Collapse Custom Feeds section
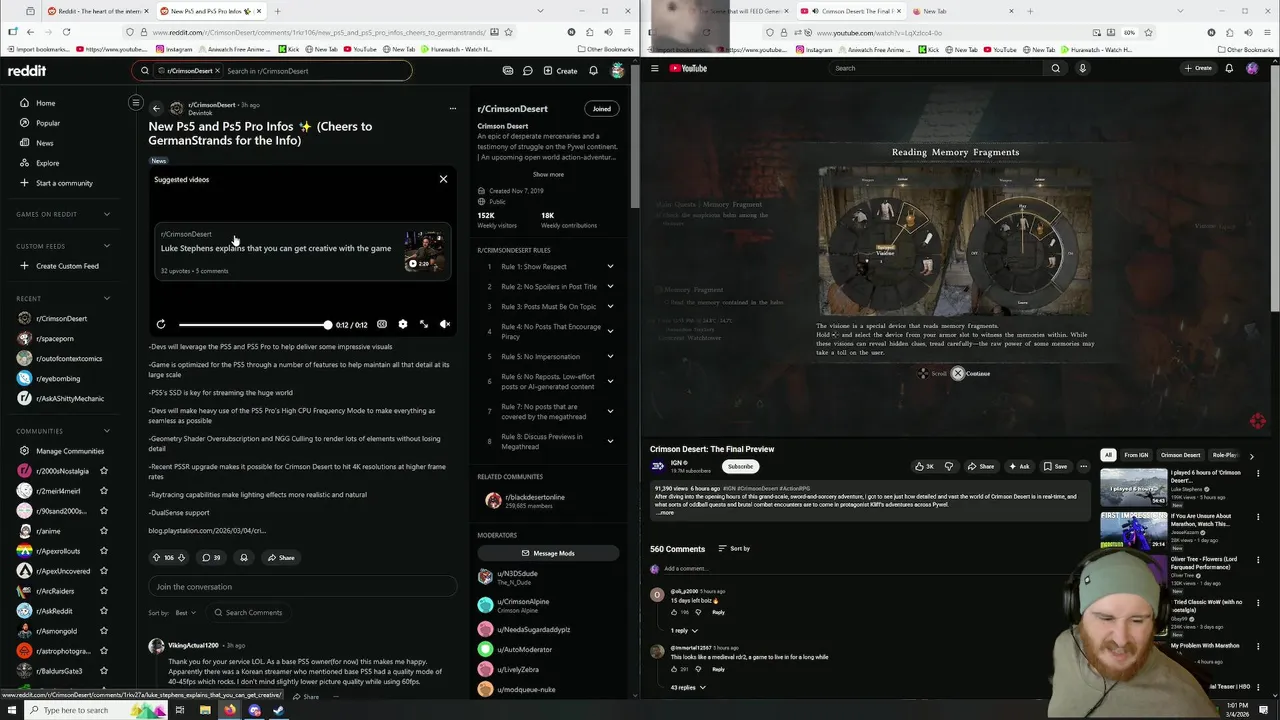1280x720 pixels. tap(107, 246)
